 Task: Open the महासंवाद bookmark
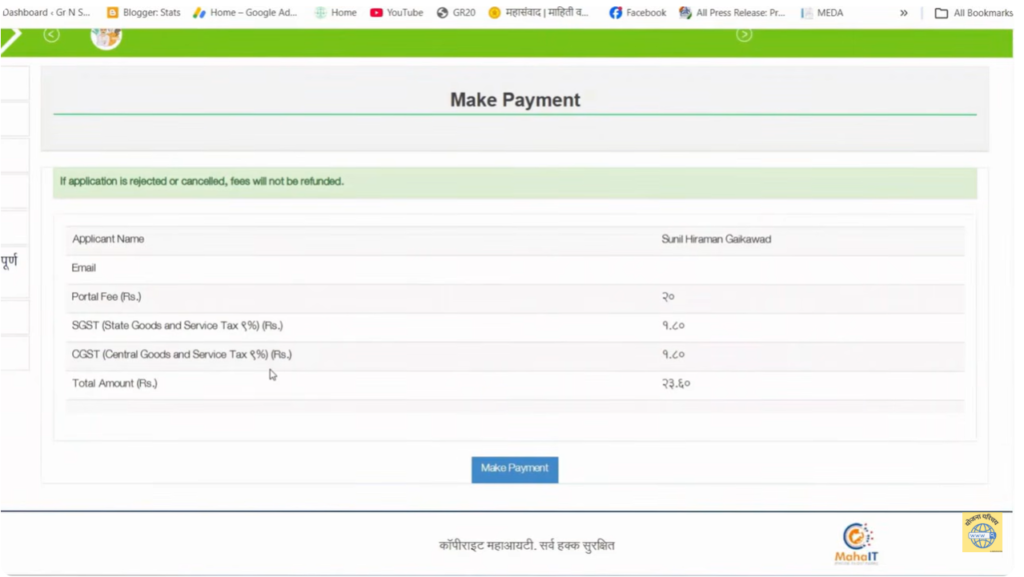(x=538, y=13)
